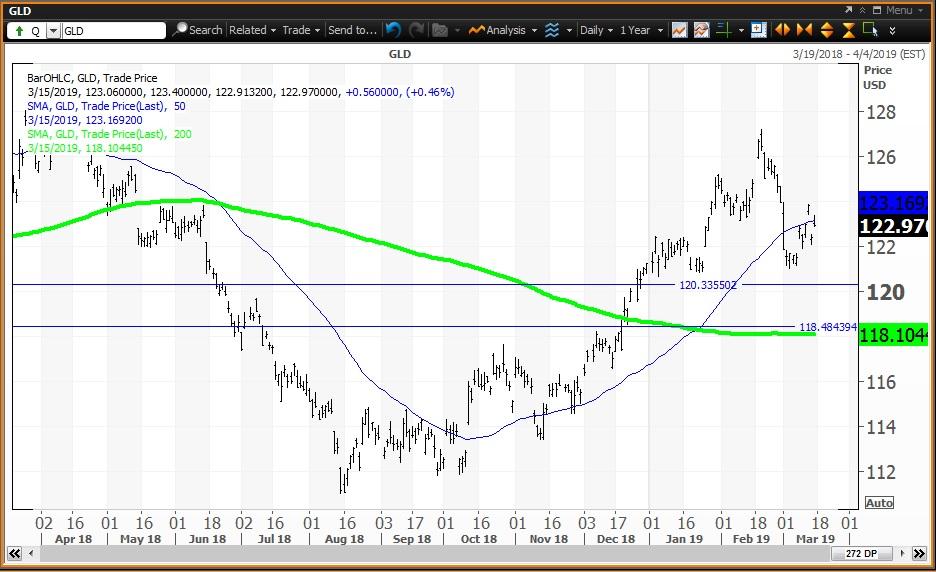Click the line chart style icon
936x572 pixels.
pyautogui.click(x=679, y=30)
